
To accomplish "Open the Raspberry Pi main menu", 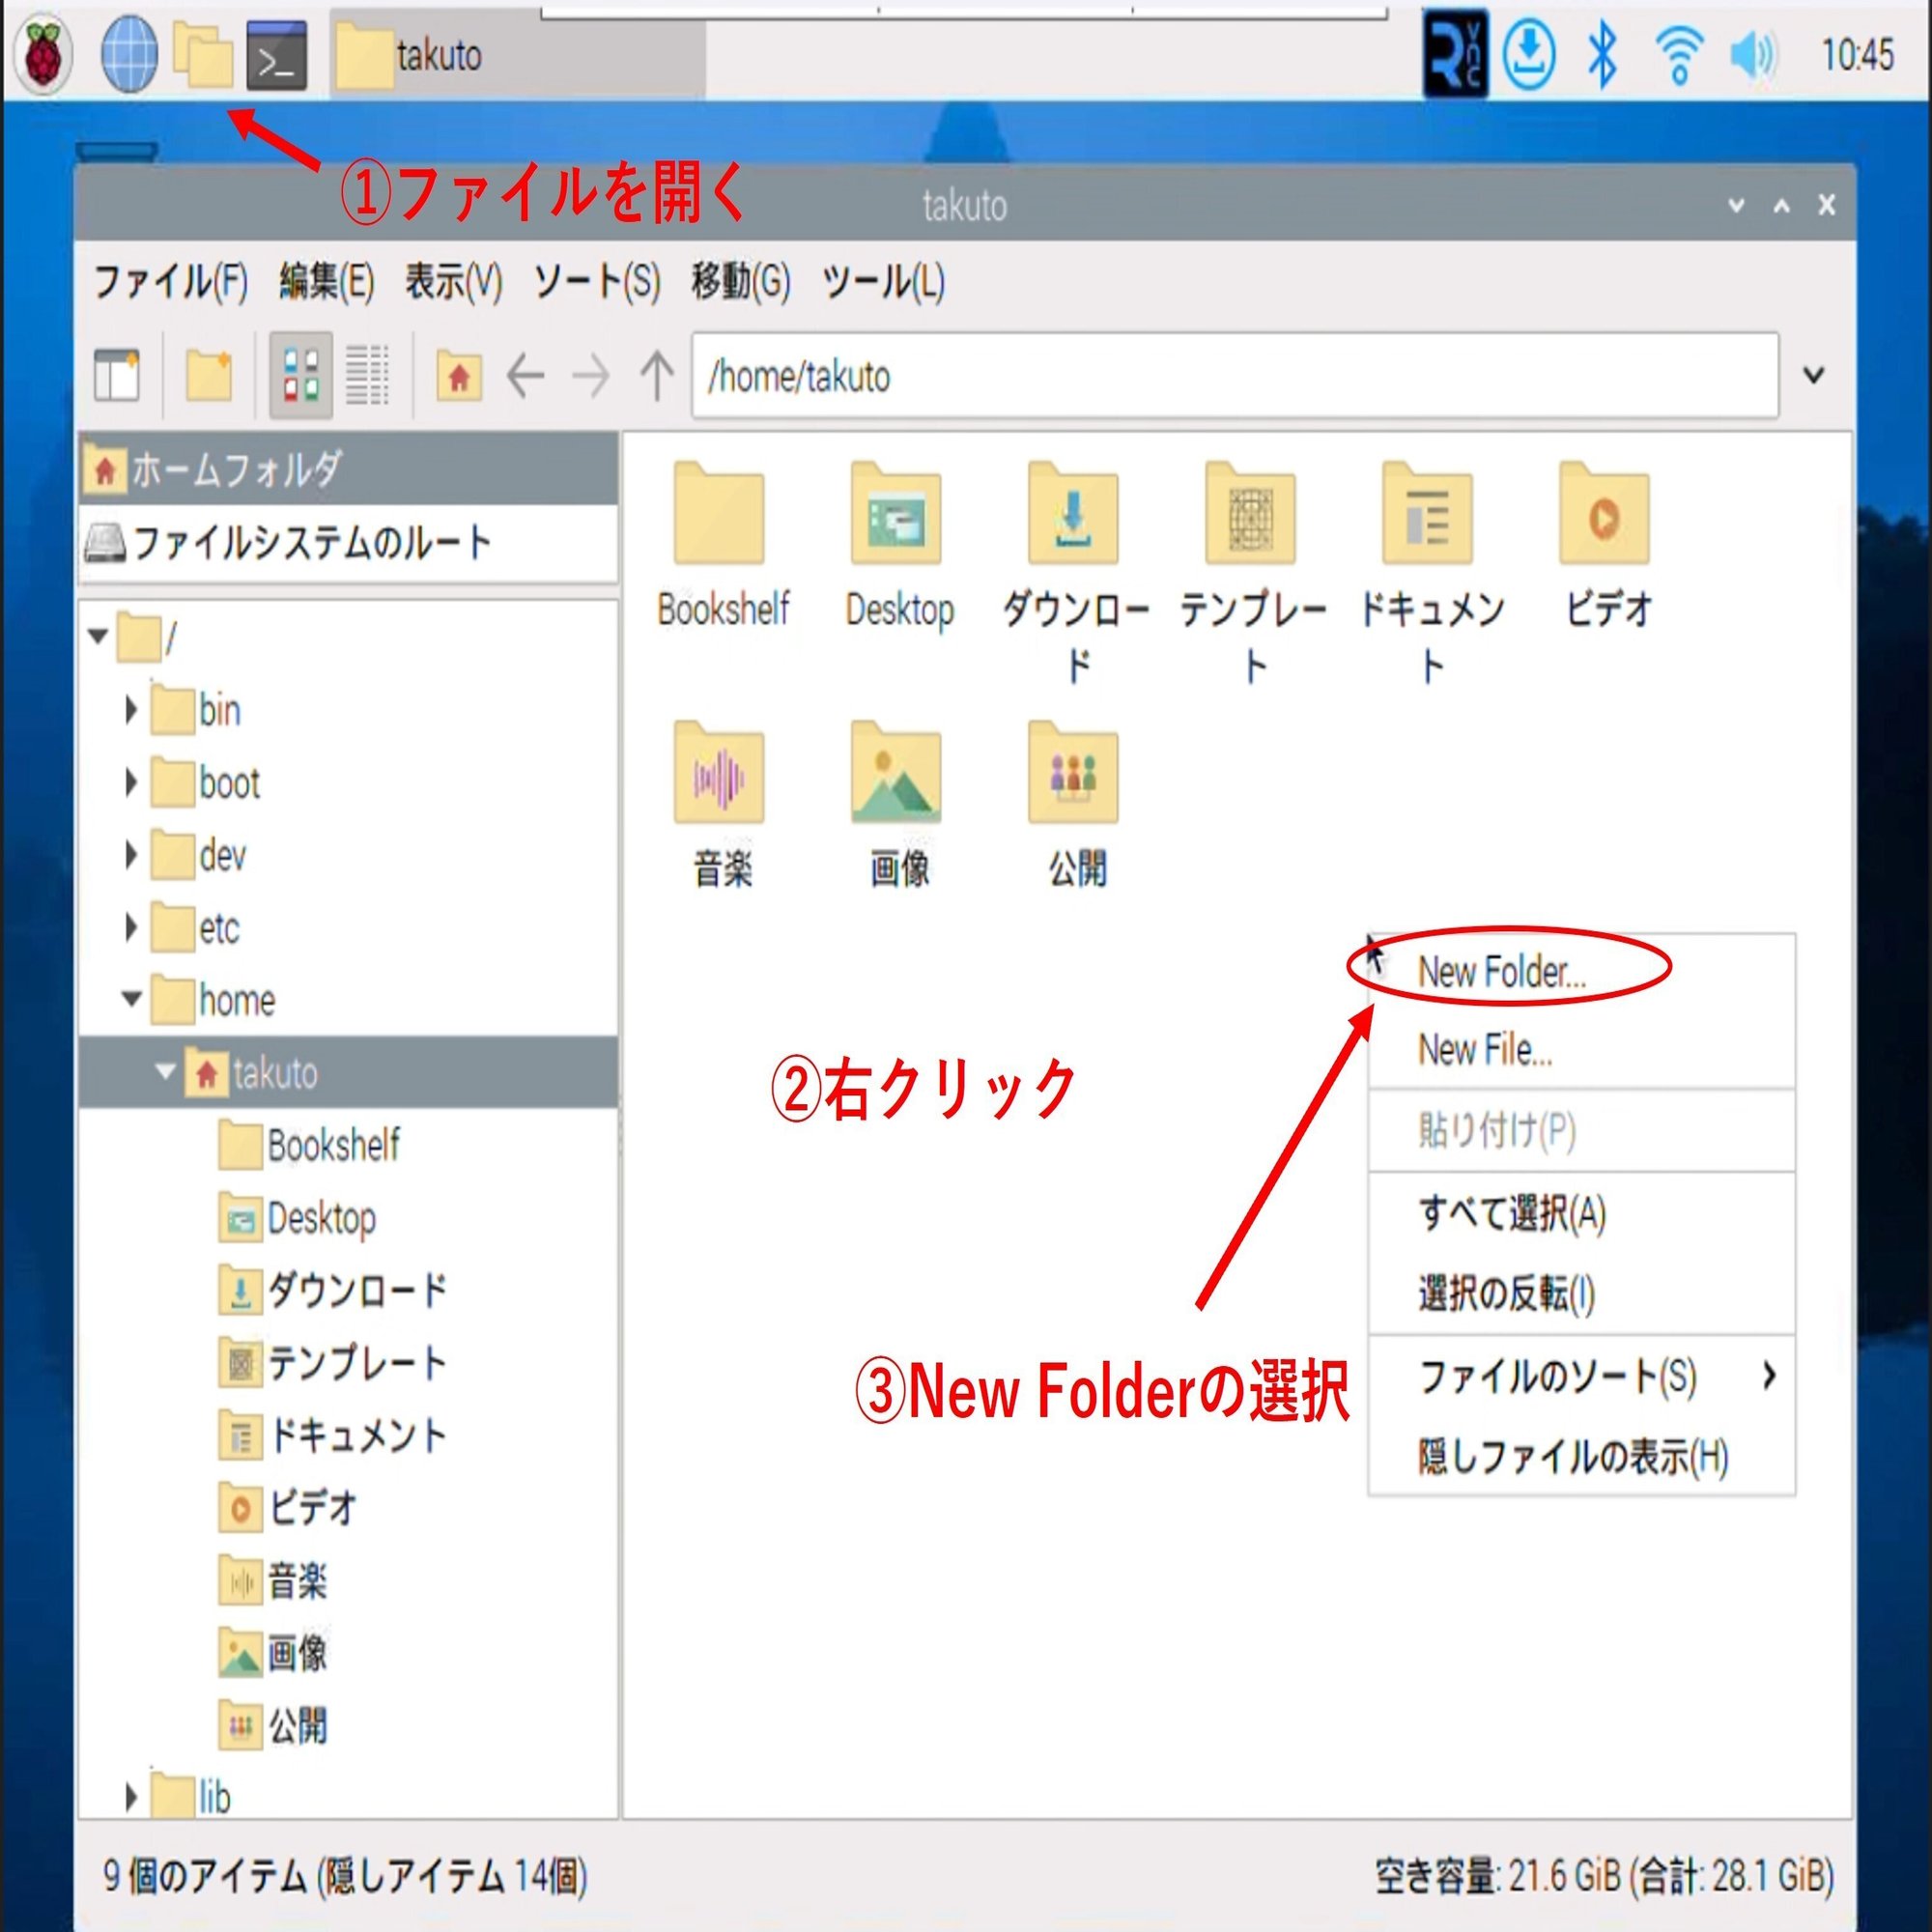I will point(43,56).
